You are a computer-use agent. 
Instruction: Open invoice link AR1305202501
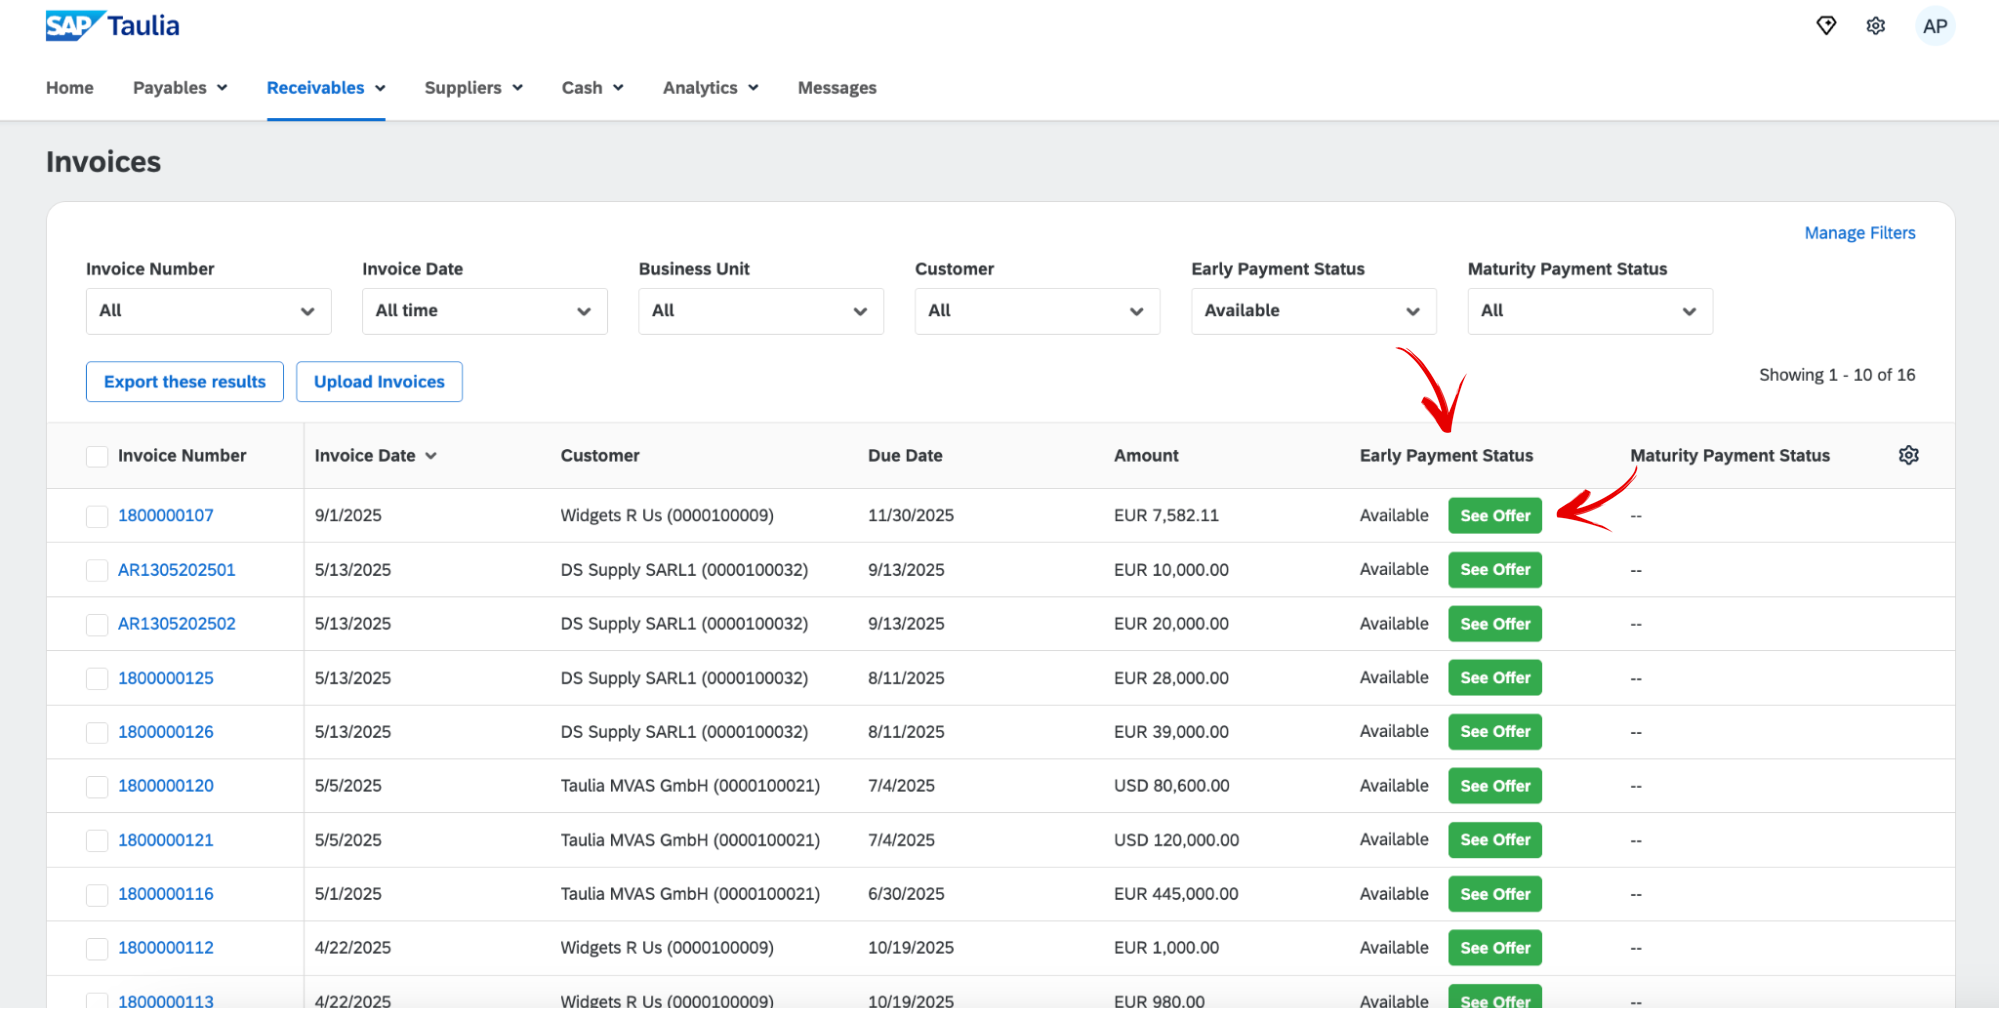click(177, 570)
